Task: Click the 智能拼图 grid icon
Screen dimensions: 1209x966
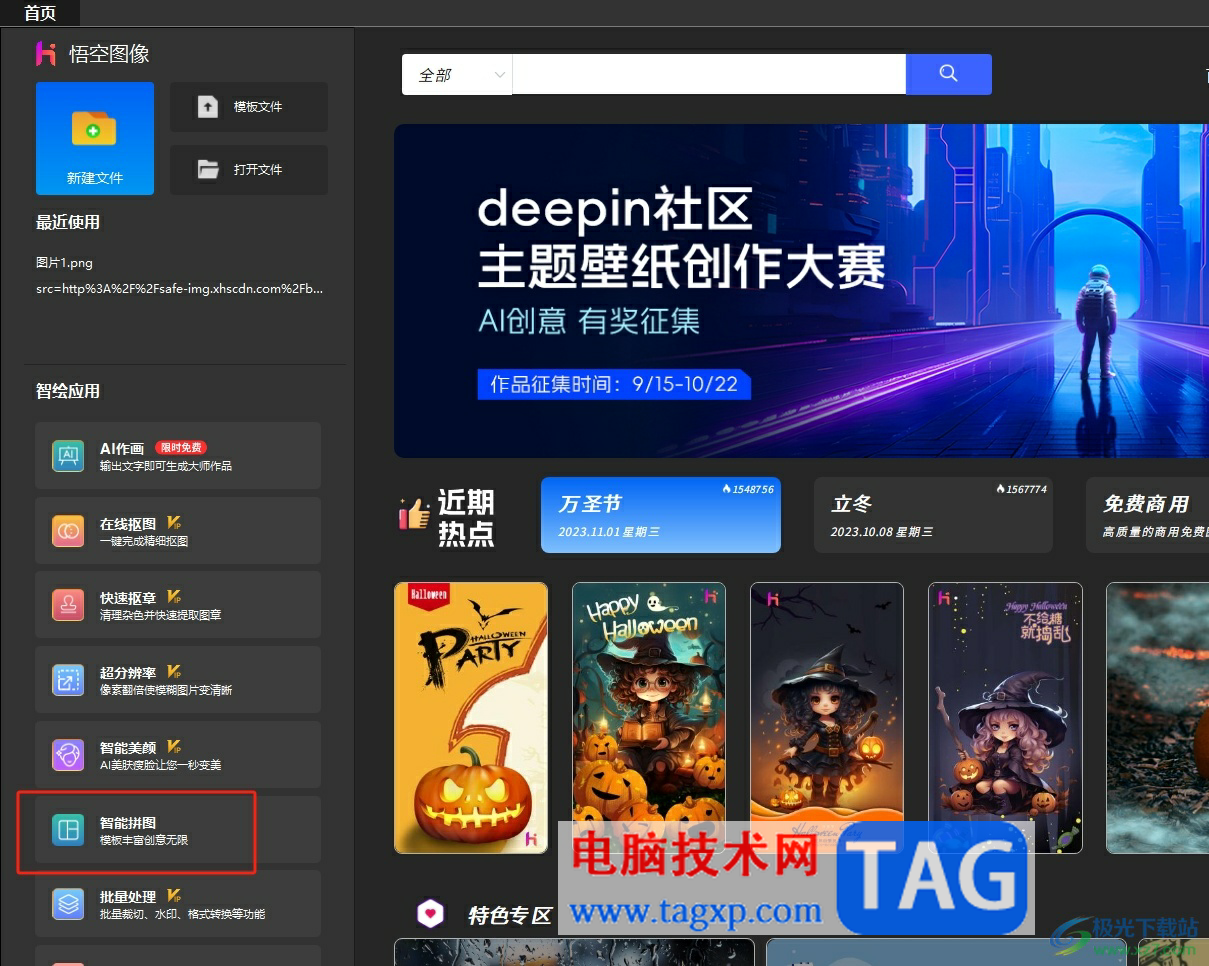Action: click(68, 830)
